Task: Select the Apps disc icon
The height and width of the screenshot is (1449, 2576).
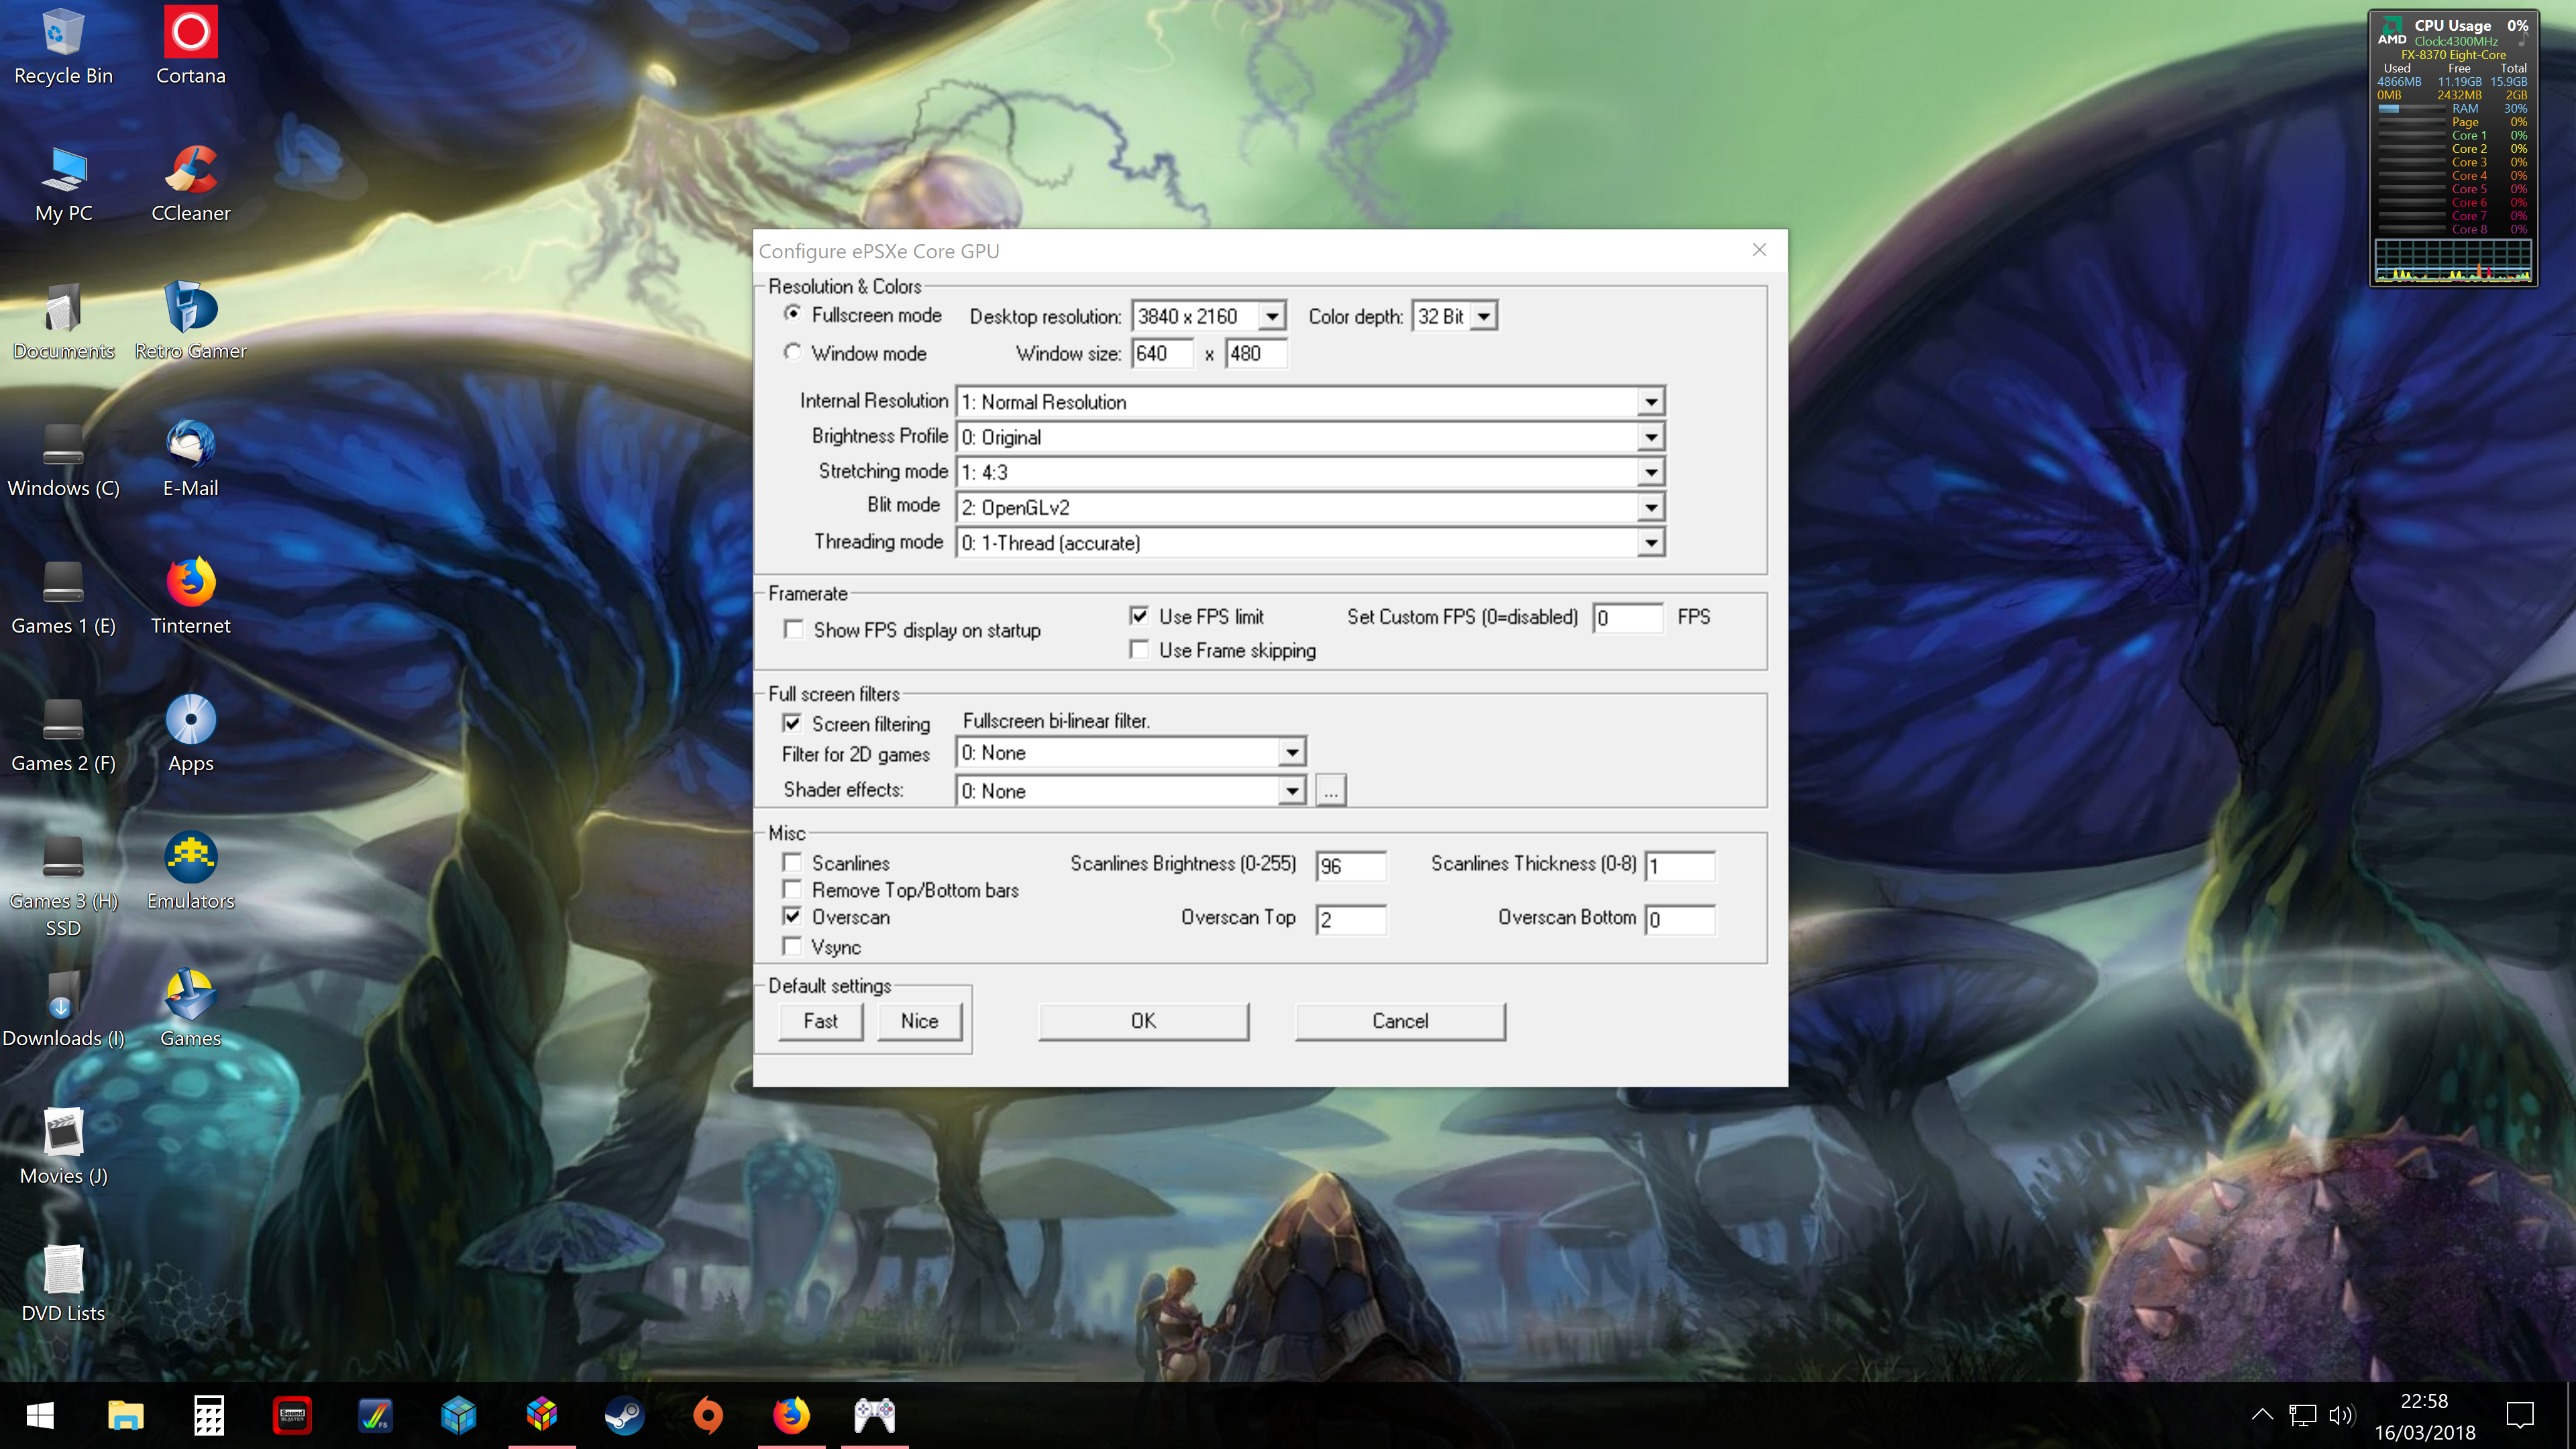Action: coord(190,734)
